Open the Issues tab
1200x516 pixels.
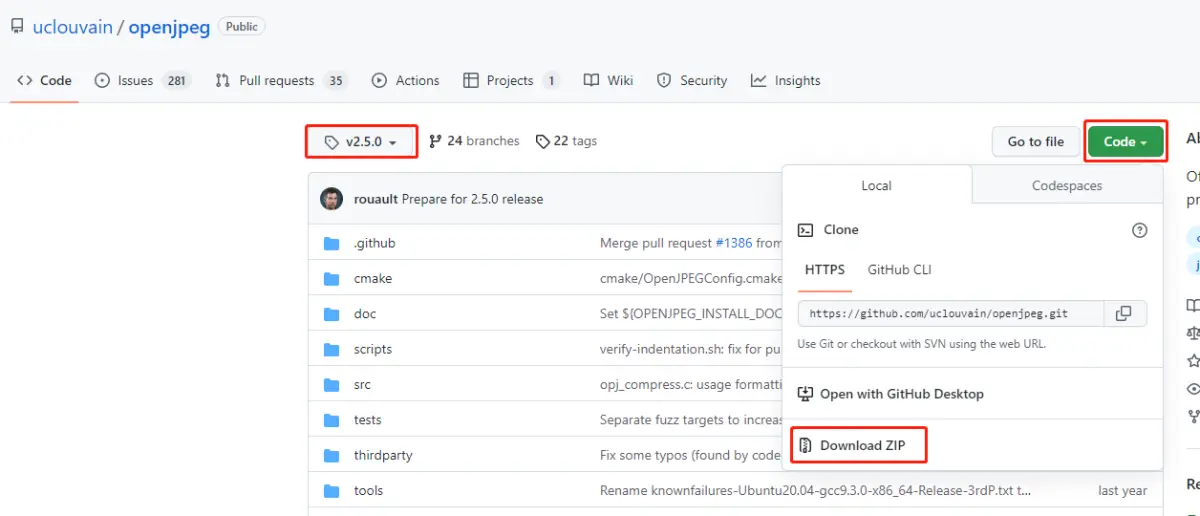point(141,81)
